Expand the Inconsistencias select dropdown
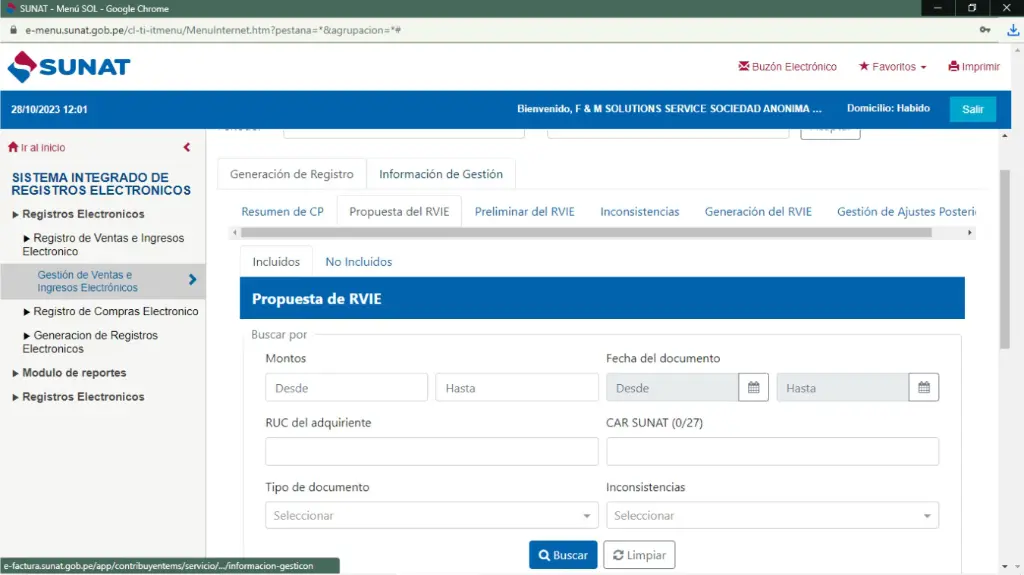This screenshot has height=575, width=1024. (772, 516)
